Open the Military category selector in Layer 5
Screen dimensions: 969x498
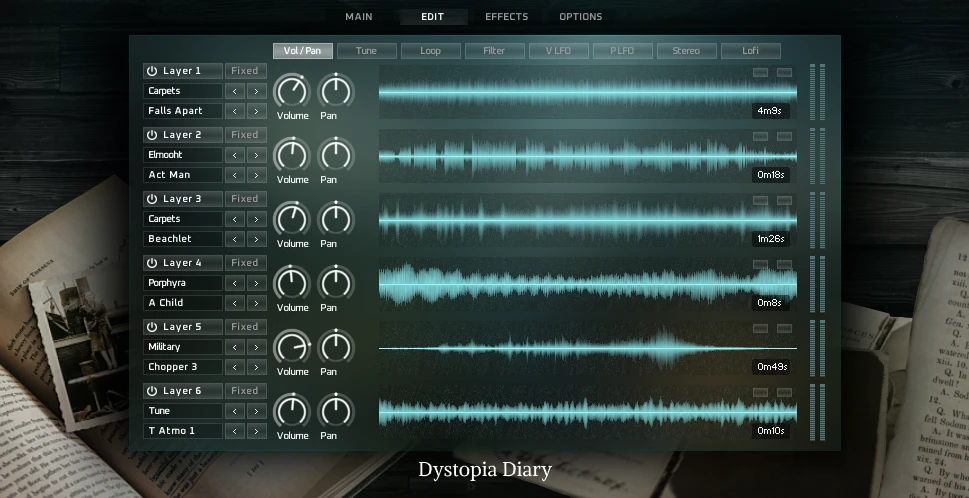tap(182, 347)
